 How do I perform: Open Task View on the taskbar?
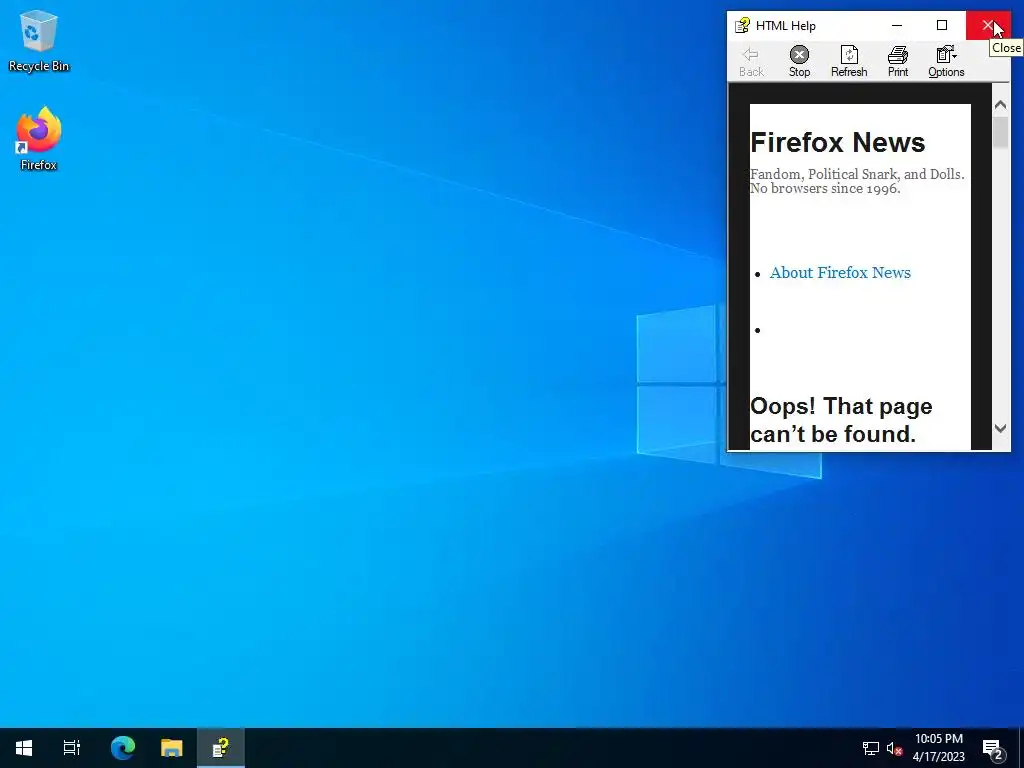(72, 748)
